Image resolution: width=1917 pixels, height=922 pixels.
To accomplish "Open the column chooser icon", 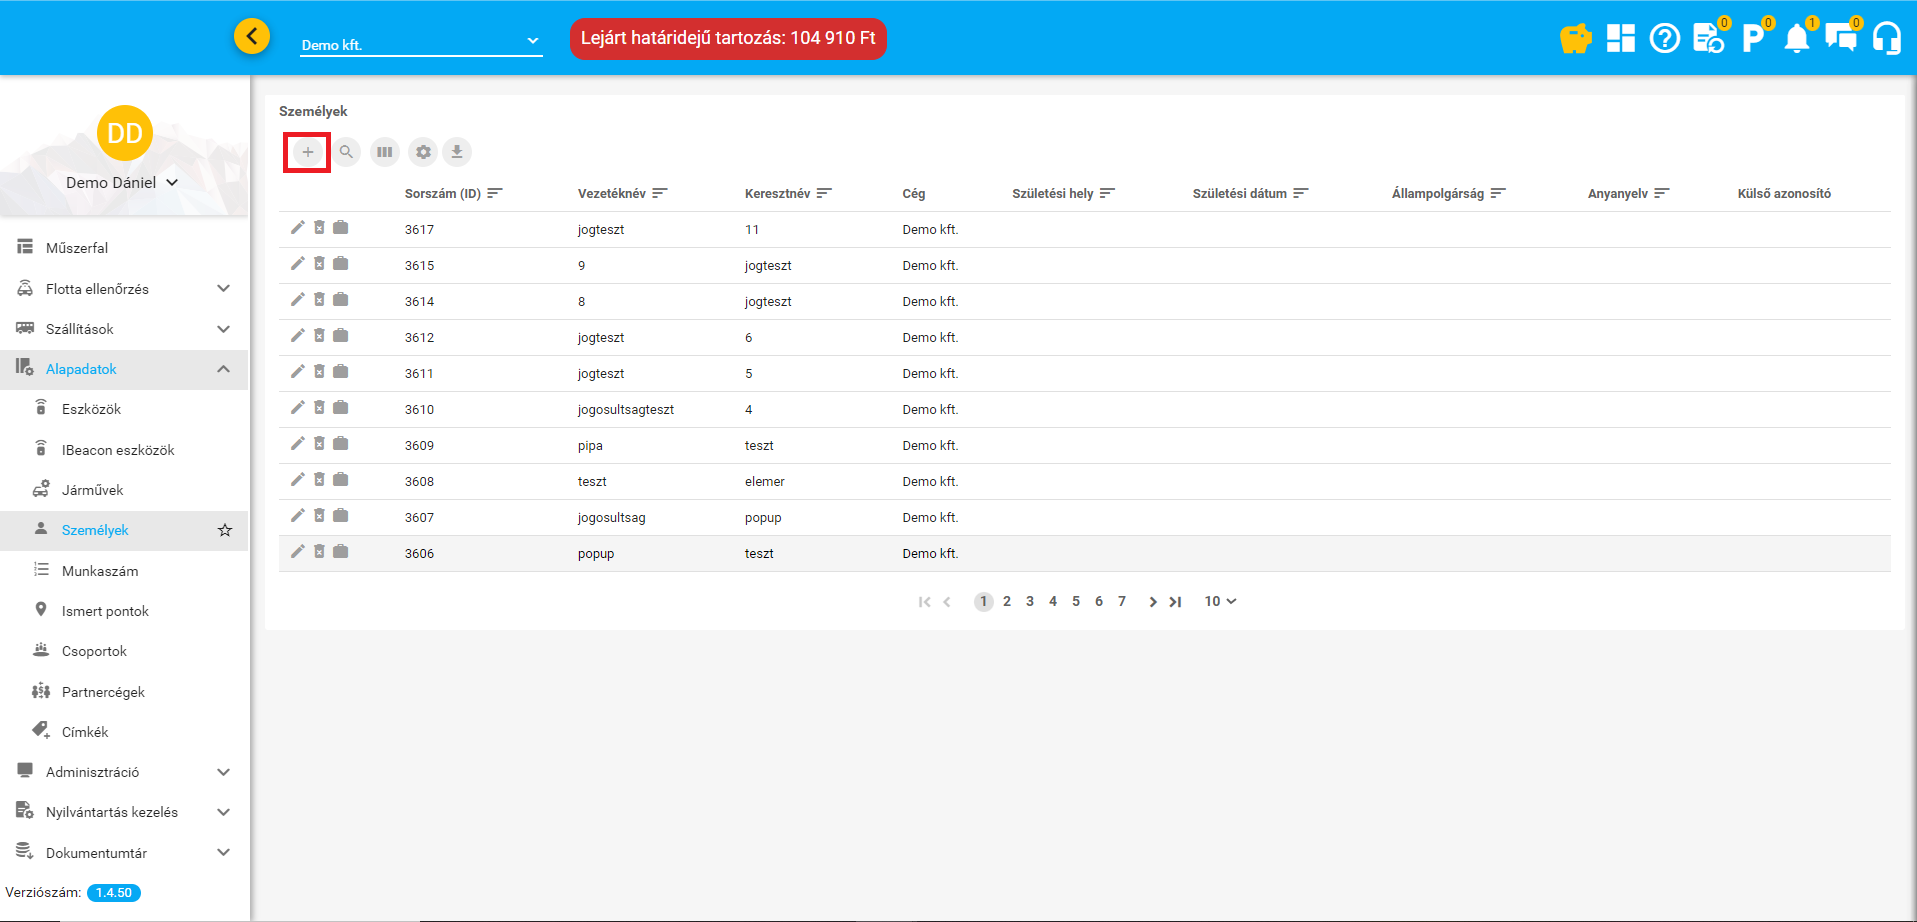I will [384, 152].
